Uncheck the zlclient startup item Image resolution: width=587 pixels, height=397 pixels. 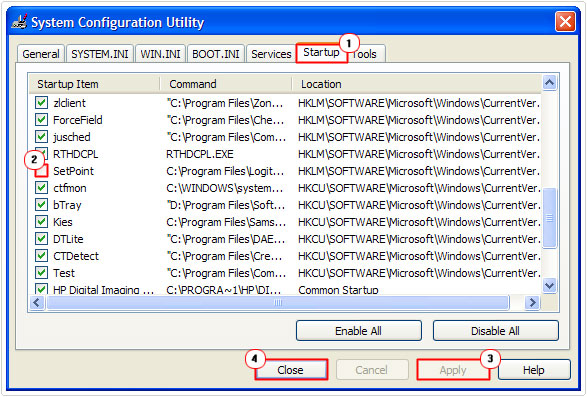tap(41, 103)
